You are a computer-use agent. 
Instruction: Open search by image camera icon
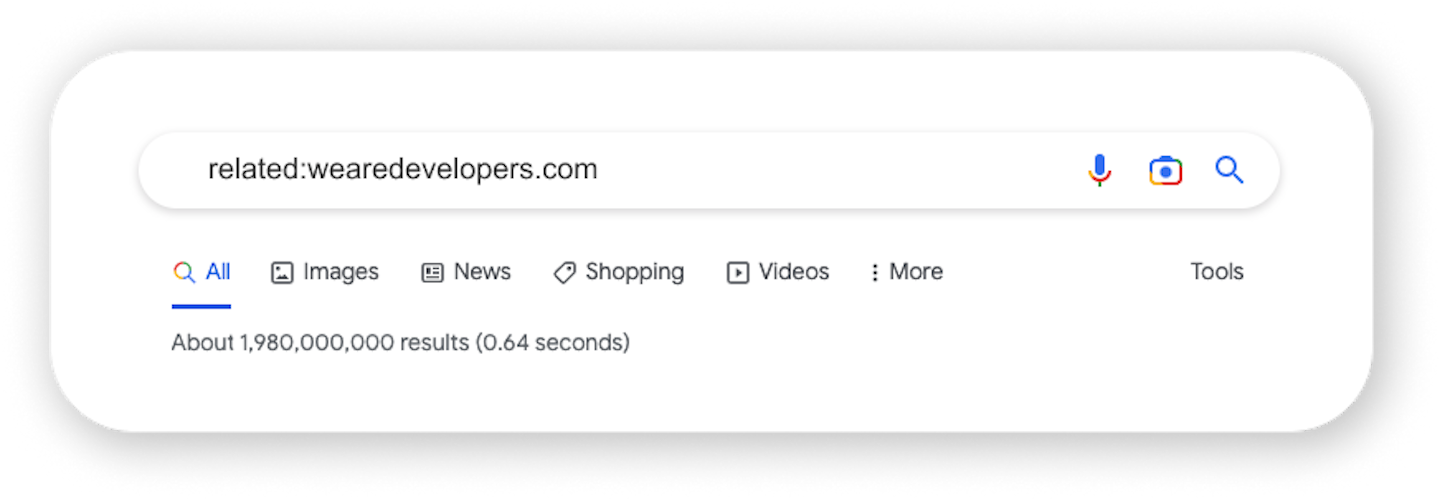(x=1165, y=171)
